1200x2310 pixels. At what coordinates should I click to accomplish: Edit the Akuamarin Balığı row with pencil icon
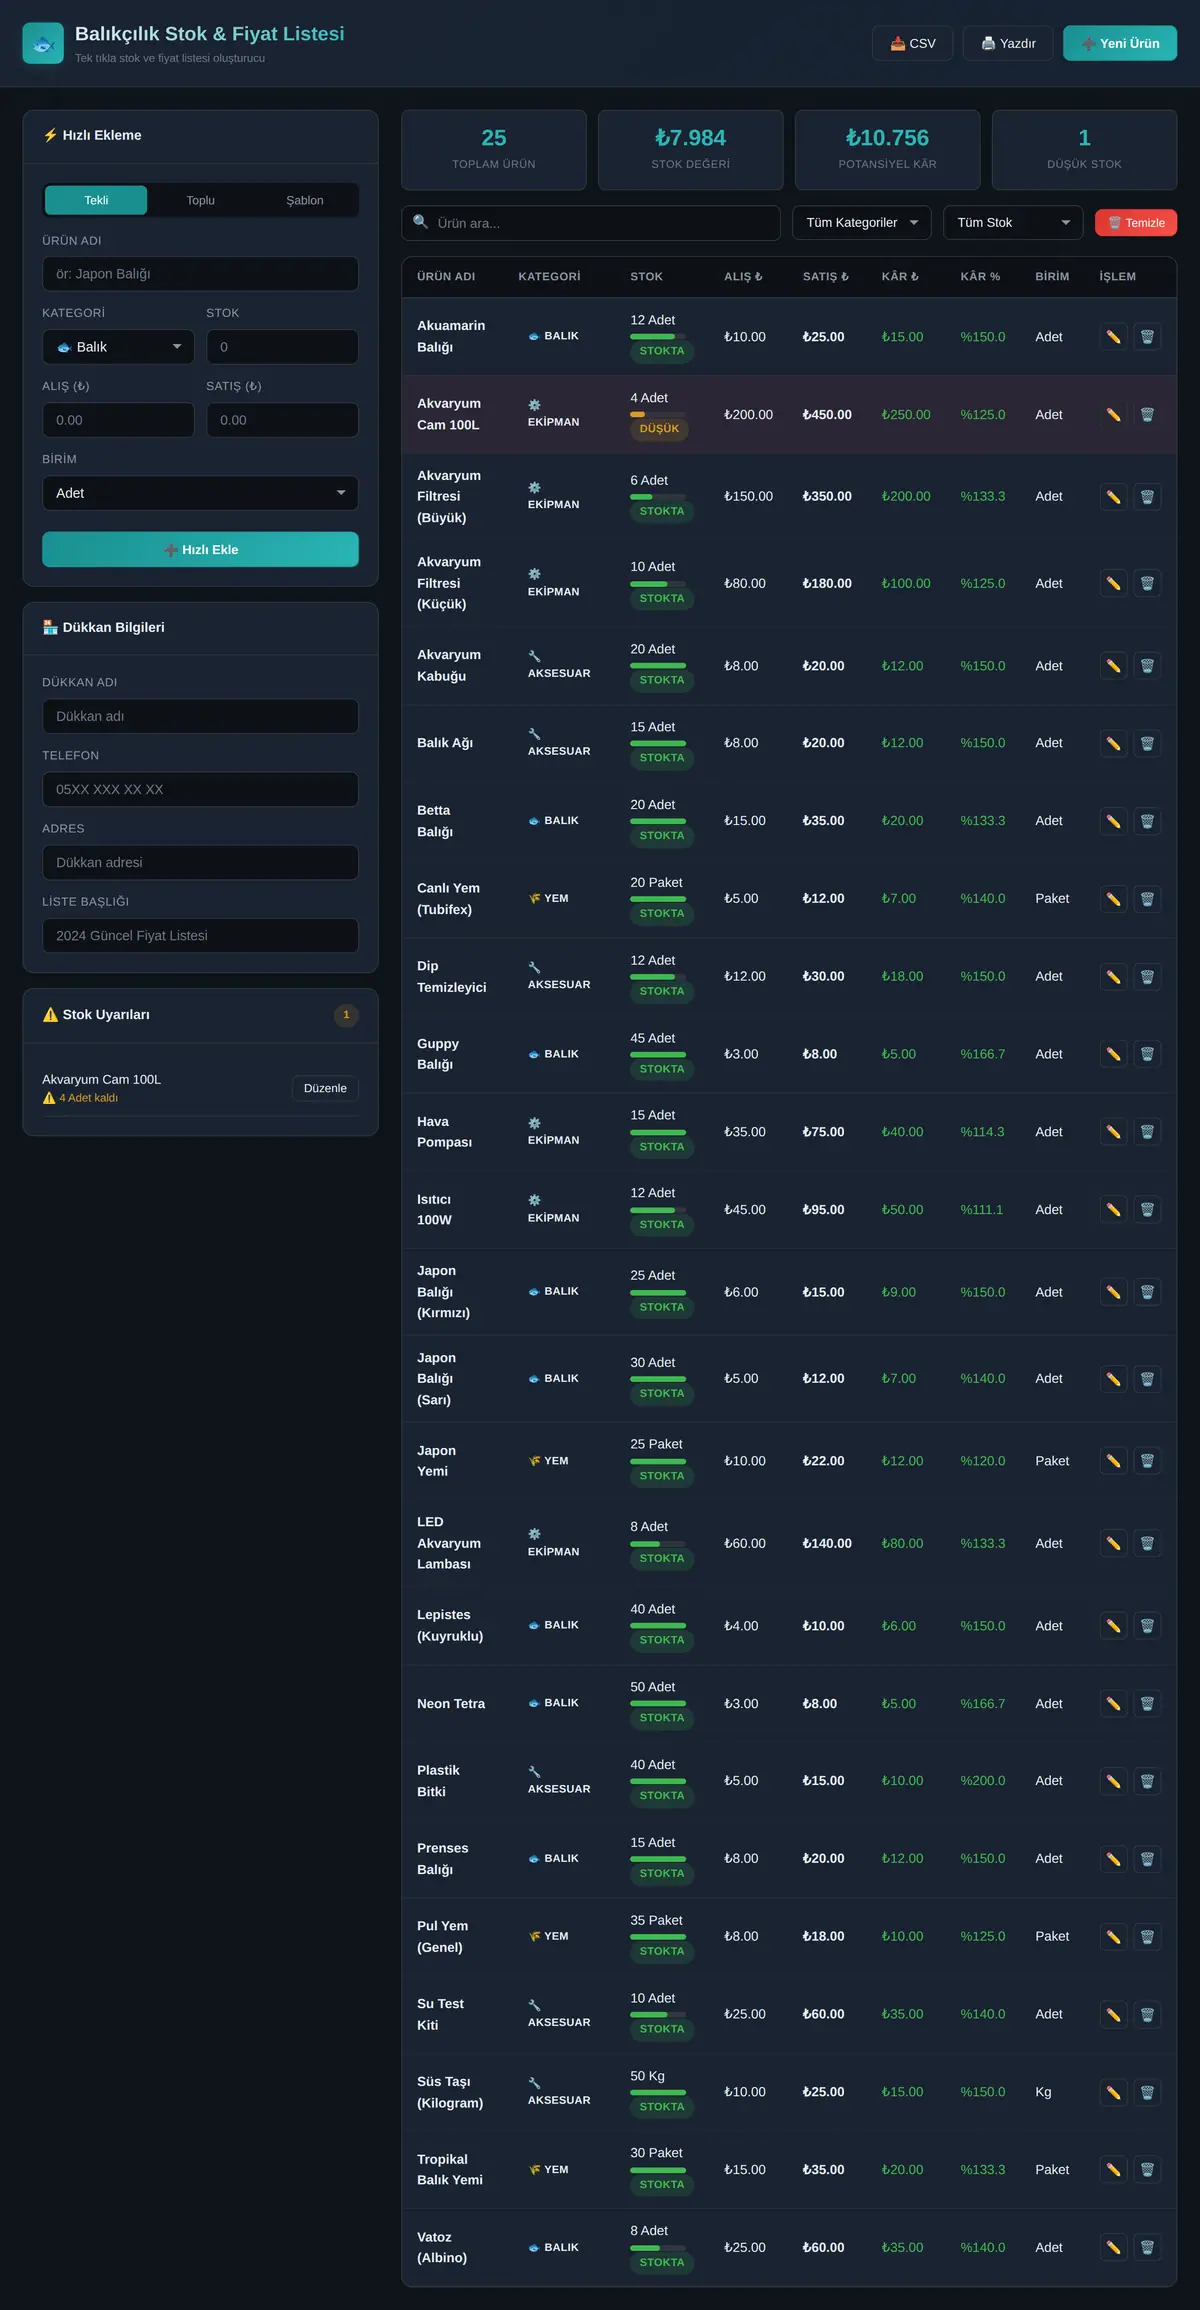pyautogui.click(x=1113, y=337)
